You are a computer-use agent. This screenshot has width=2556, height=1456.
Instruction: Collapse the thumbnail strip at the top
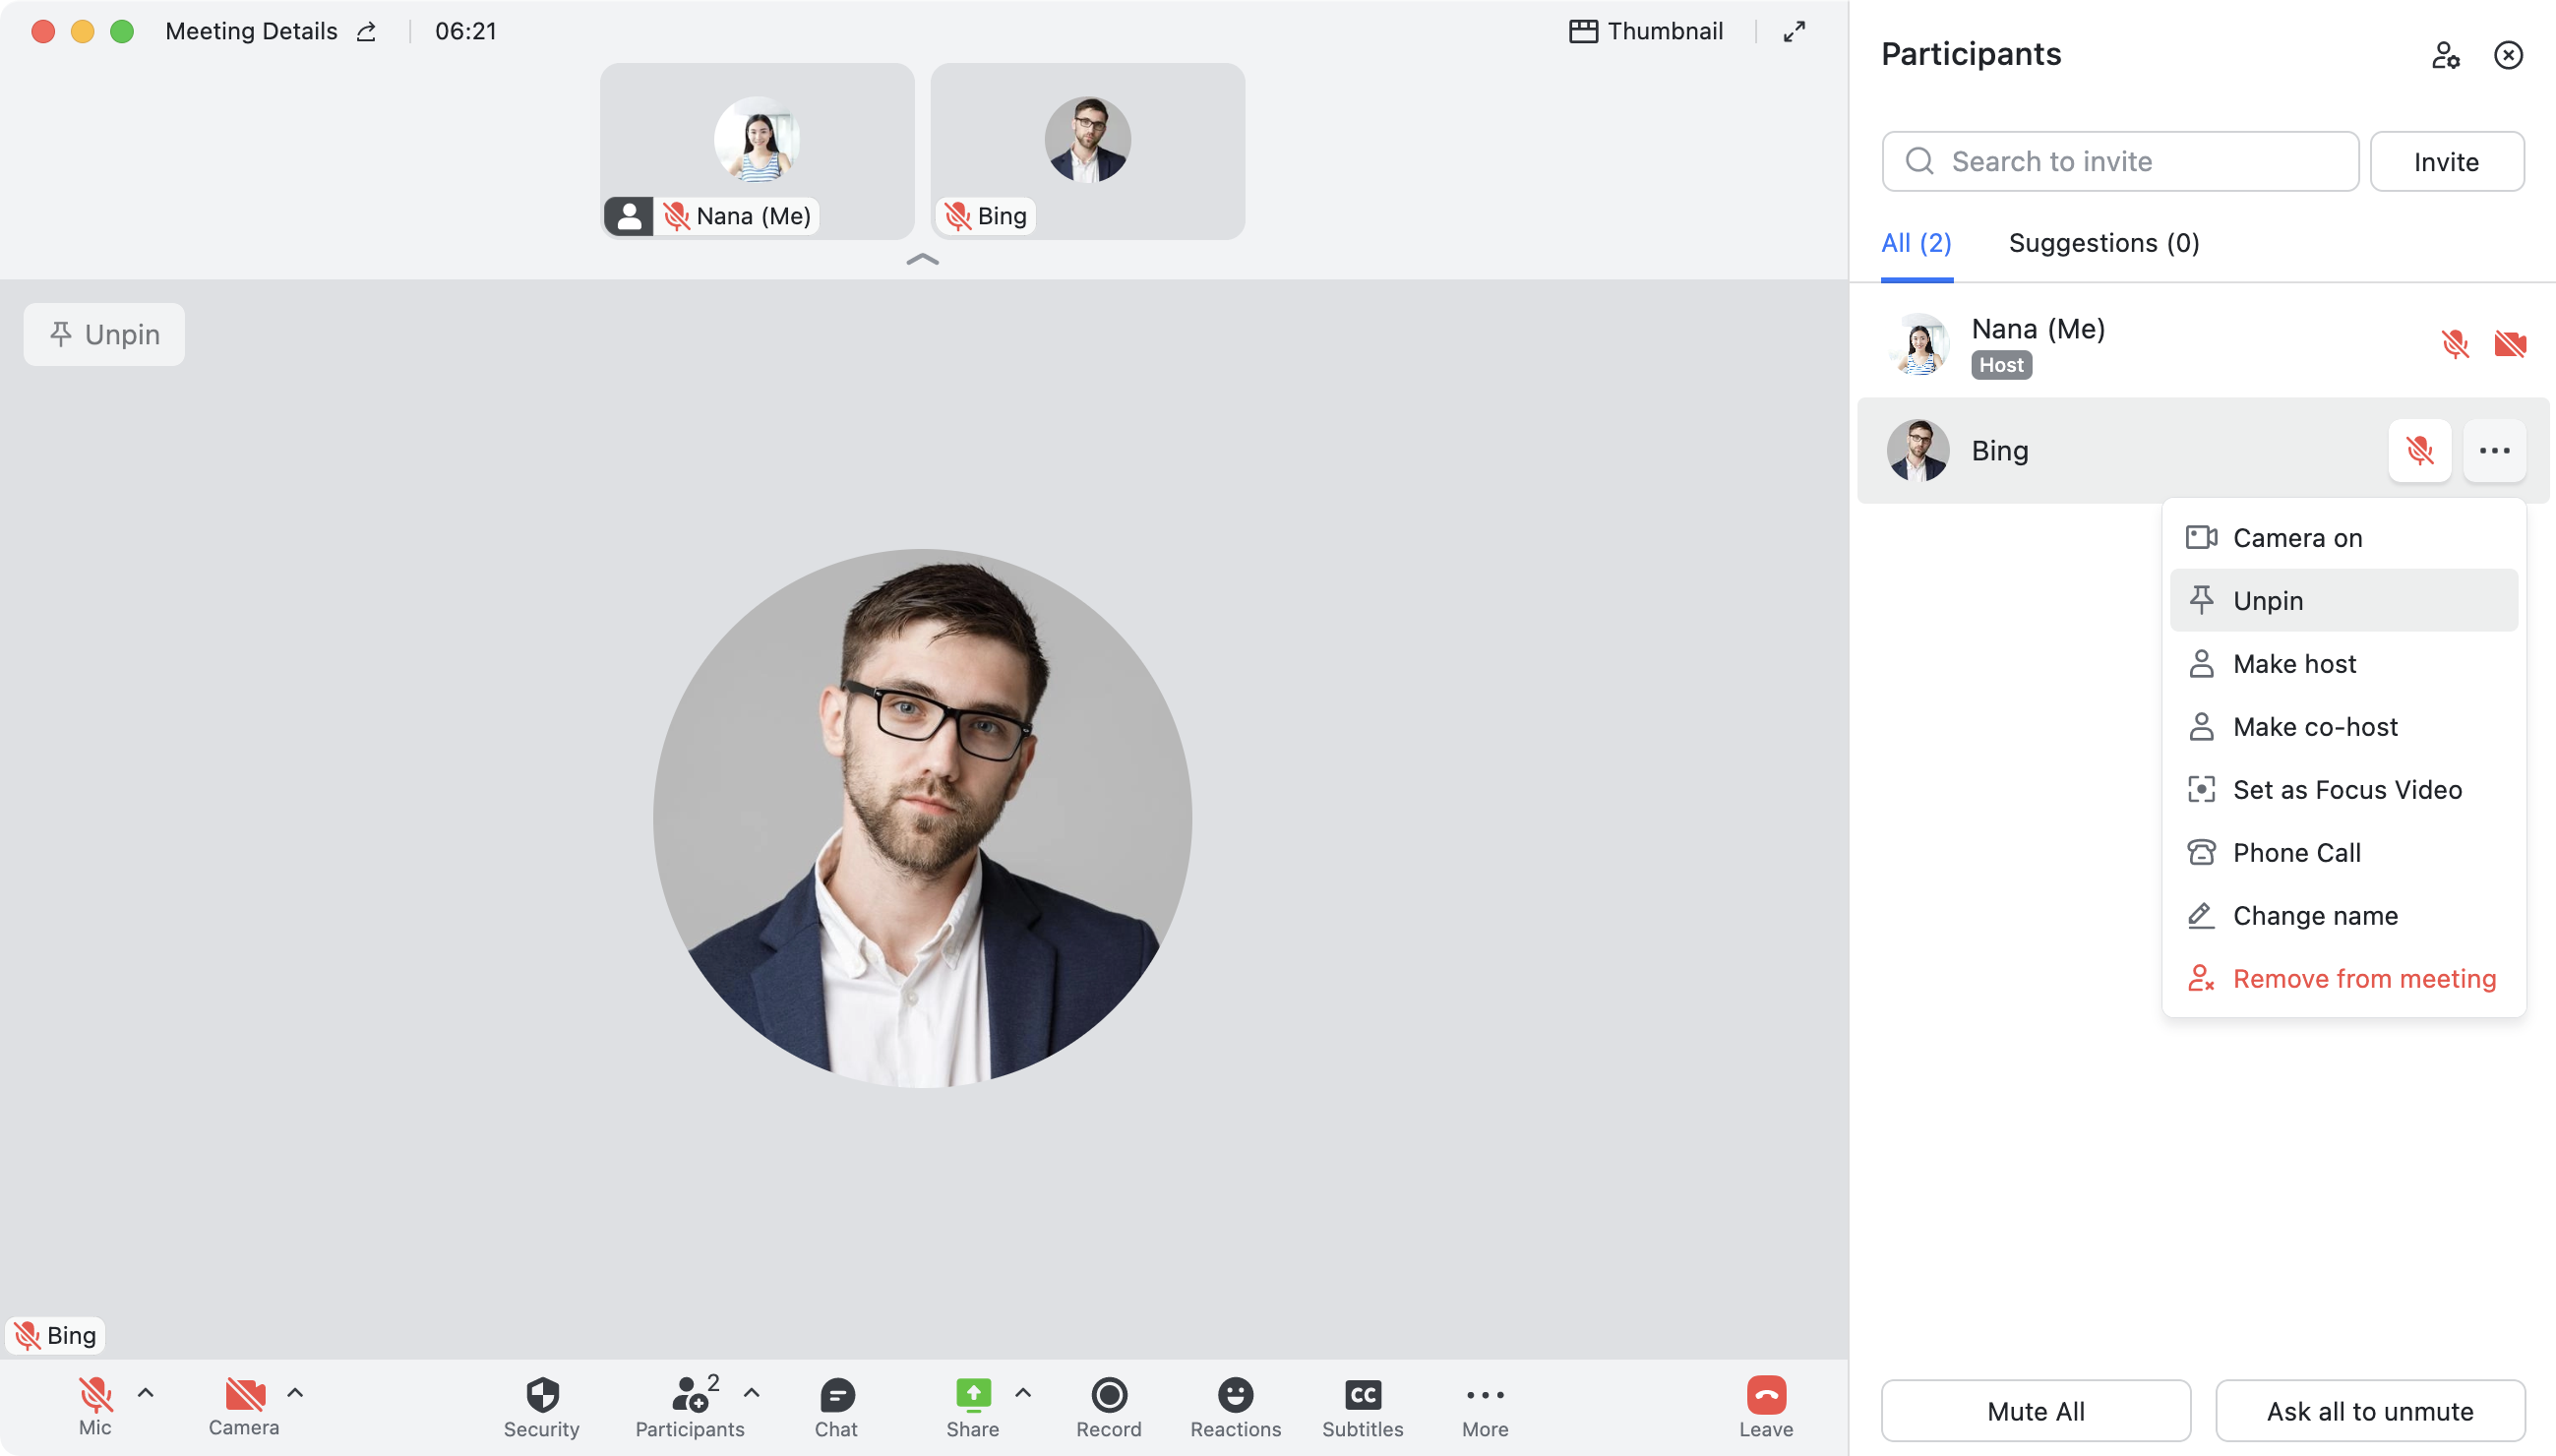(924, 259)
